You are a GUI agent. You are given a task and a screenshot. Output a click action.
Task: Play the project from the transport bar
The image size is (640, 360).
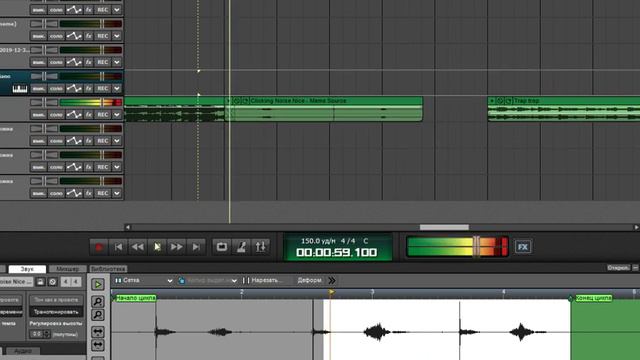coord(157,247)
